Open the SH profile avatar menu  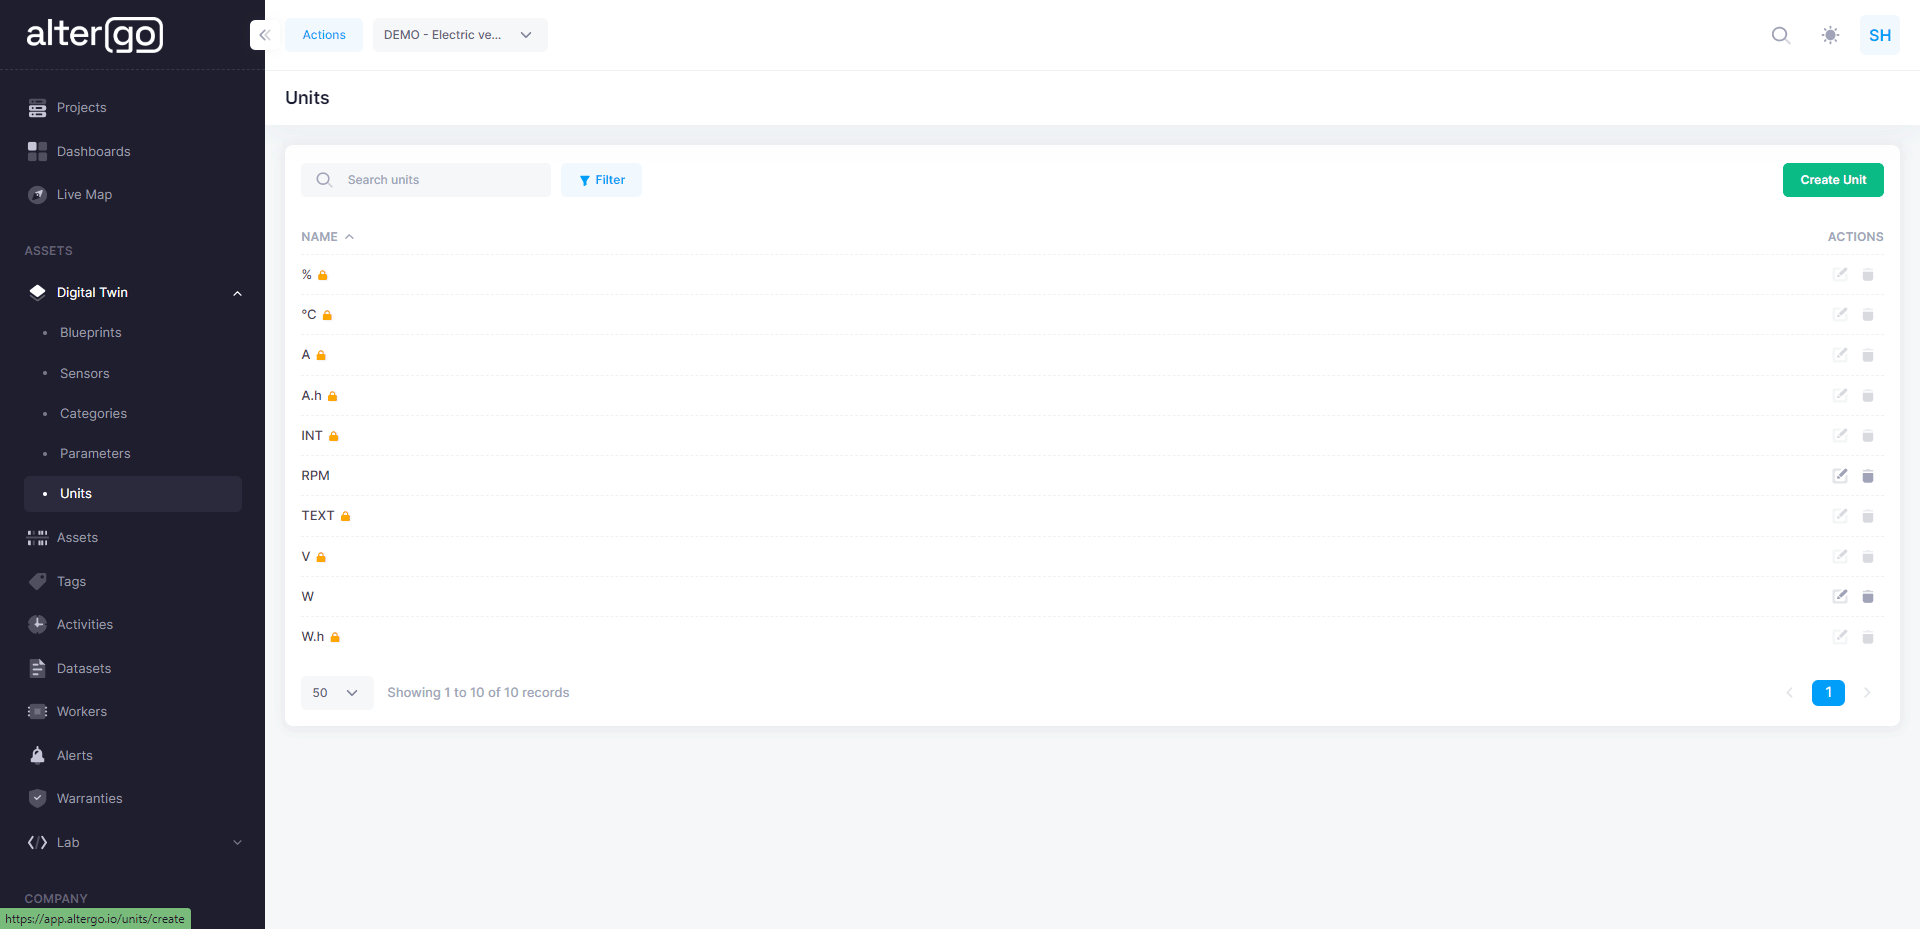click(1879, 35)
